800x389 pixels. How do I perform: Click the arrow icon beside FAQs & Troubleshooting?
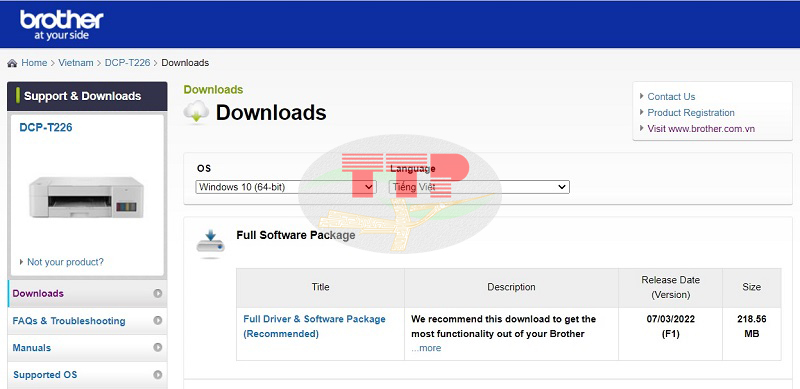point(158,321)
